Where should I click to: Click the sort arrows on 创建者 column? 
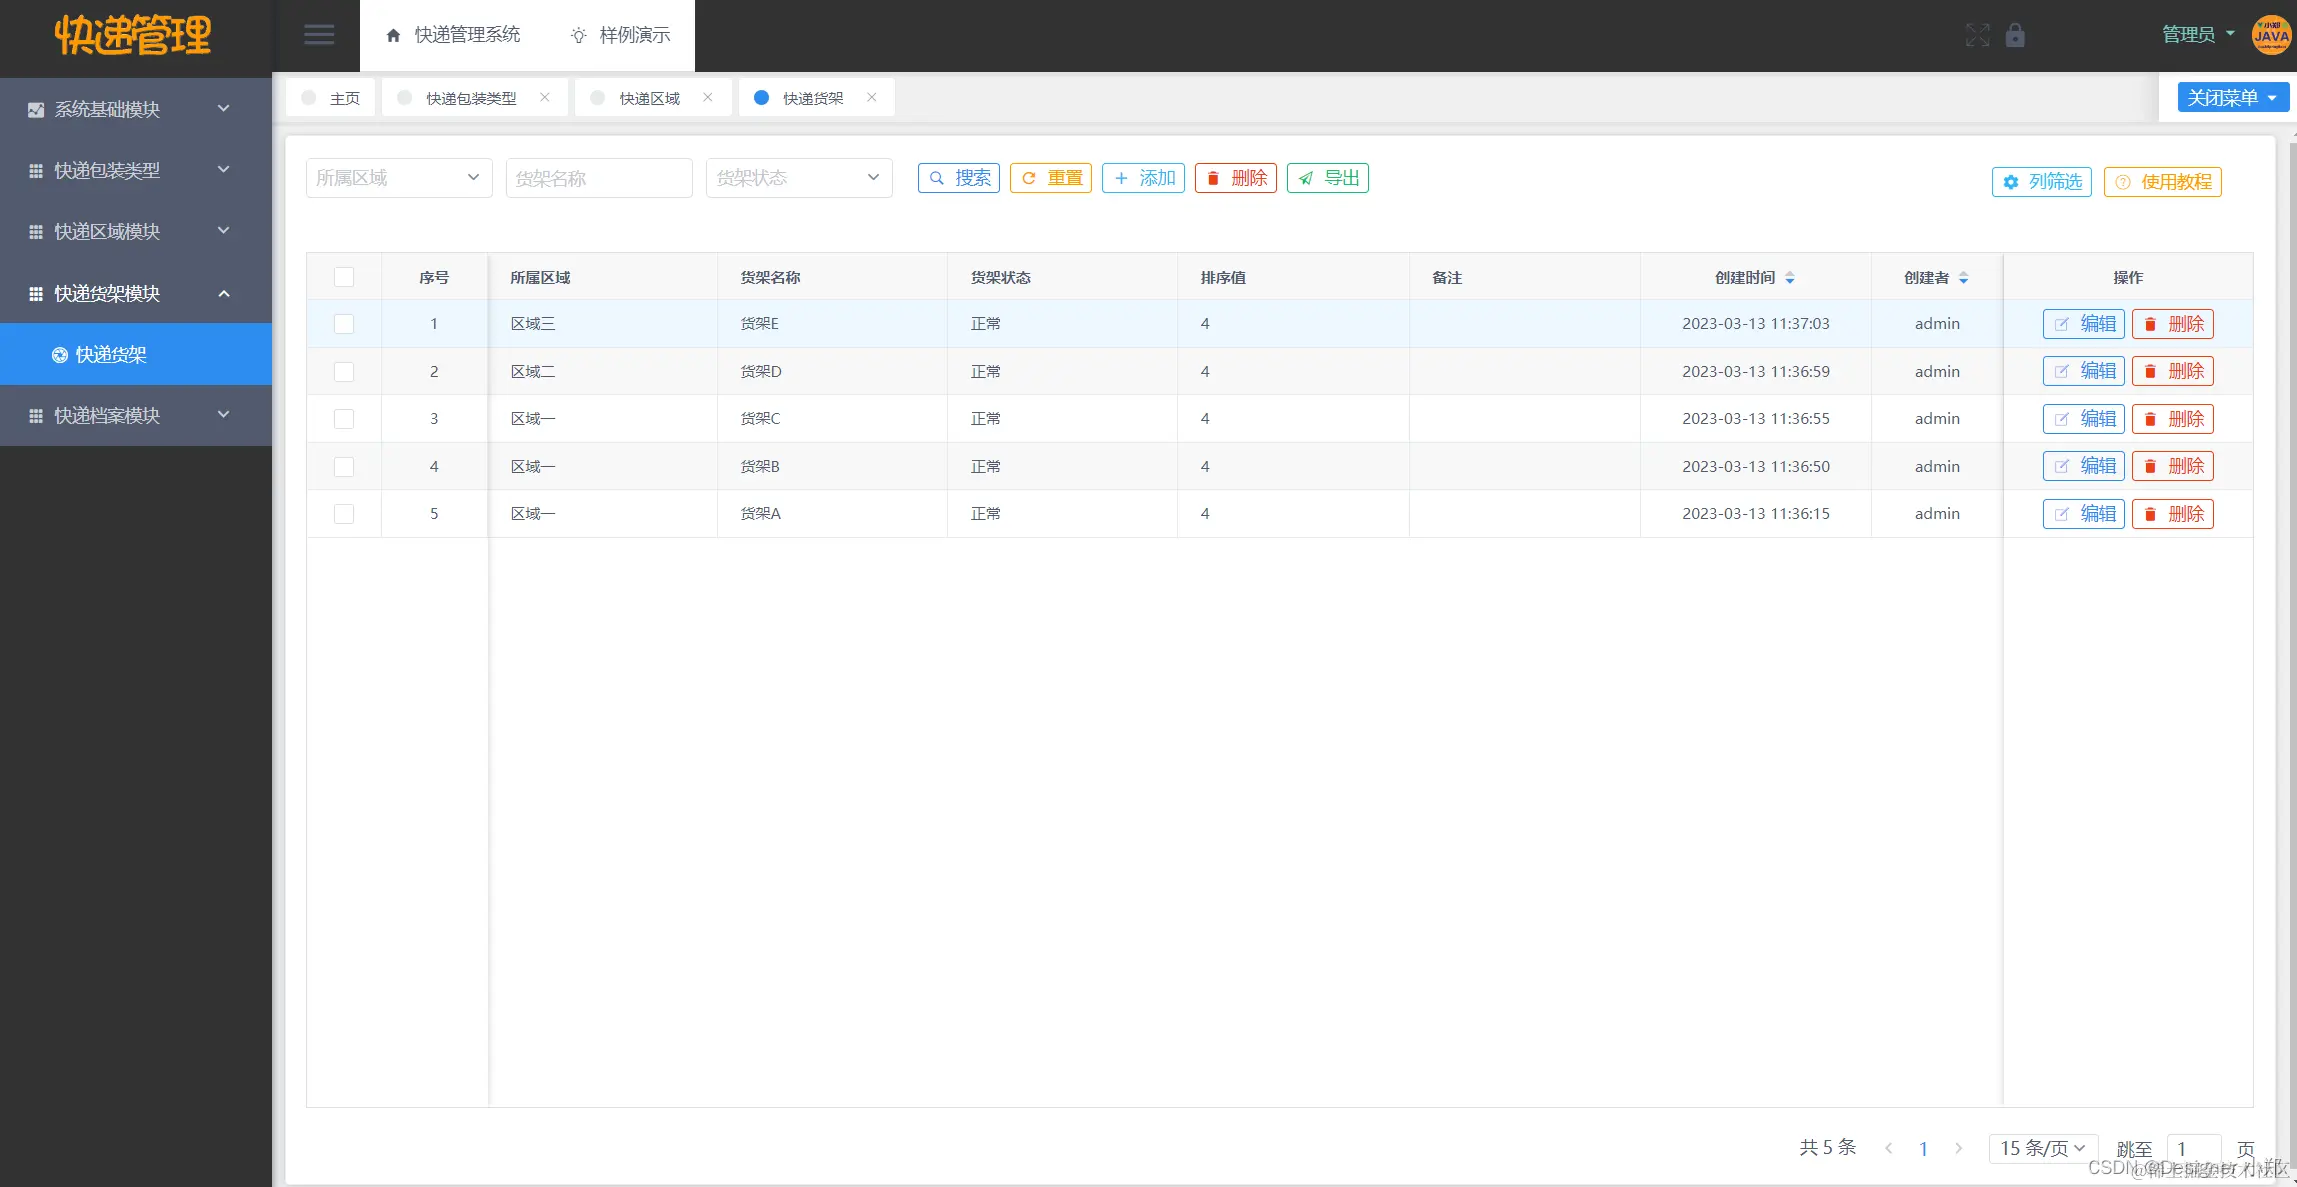tap(1963, 278)
